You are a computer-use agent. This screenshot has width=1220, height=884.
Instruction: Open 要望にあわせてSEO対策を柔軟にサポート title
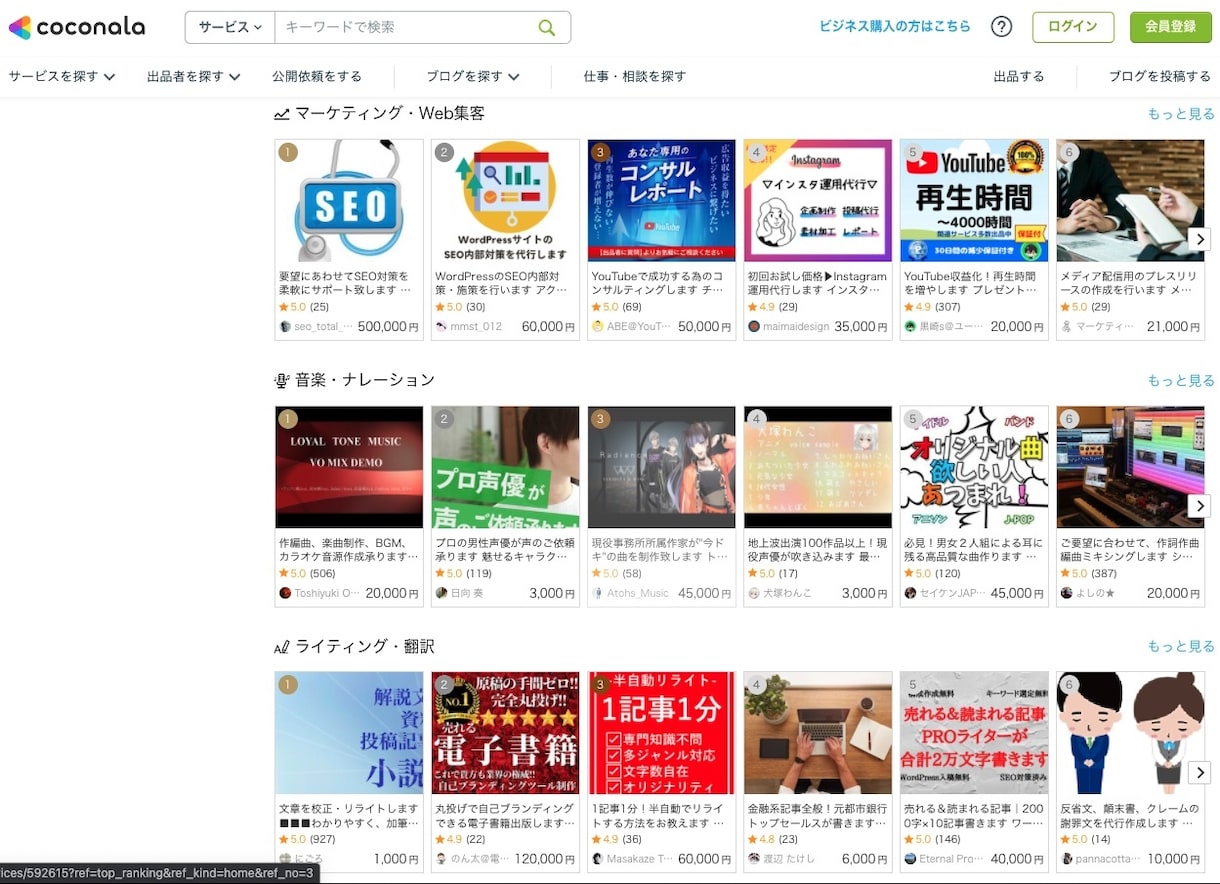(346, 283)
